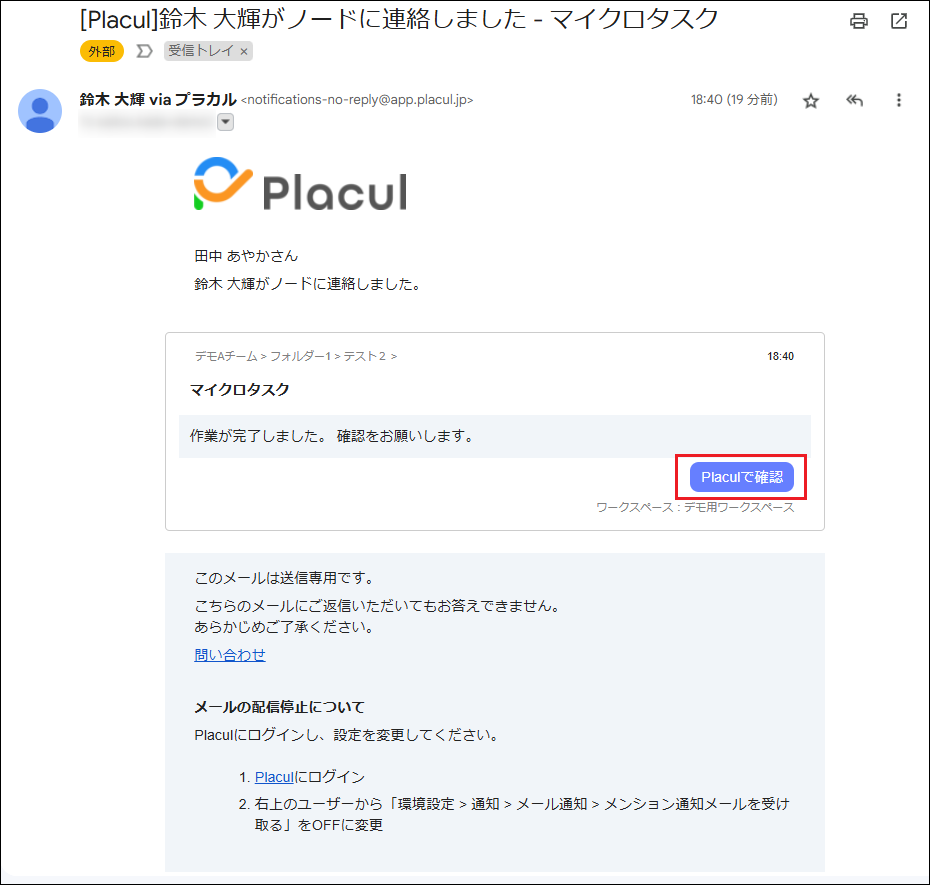Print this email with the printer icon

858,21
